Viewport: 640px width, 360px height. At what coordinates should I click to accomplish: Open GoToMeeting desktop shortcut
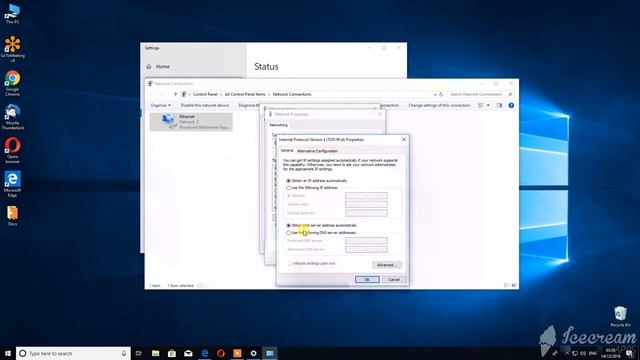[x=12, y=49]
